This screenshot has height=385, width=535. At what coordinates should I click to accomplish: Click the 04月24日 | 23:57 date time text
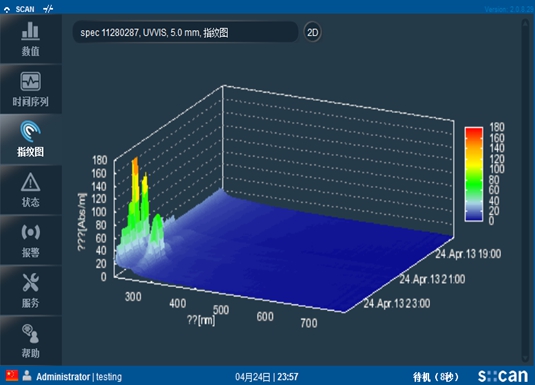tap(266, 377)
